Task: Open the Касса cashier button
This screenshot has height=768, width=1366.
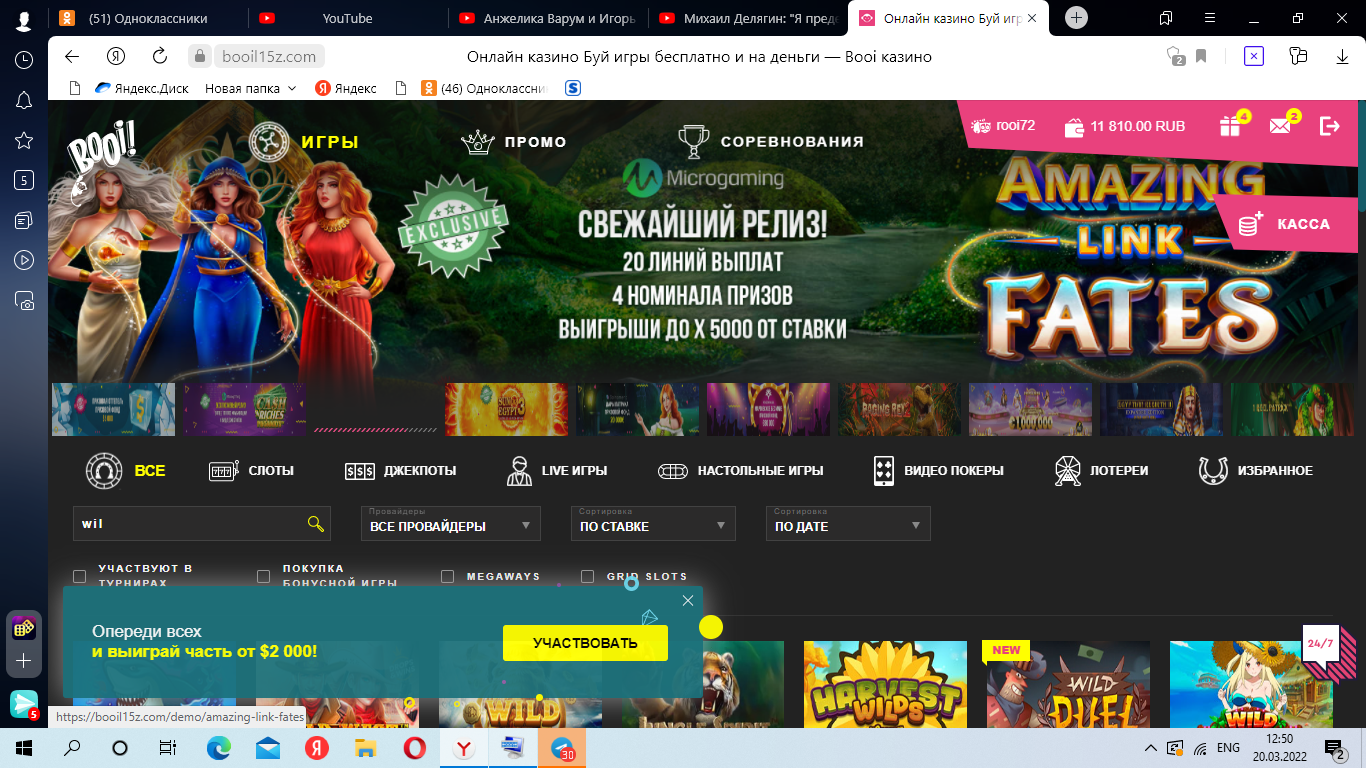Action: [x=1284, y=224]
